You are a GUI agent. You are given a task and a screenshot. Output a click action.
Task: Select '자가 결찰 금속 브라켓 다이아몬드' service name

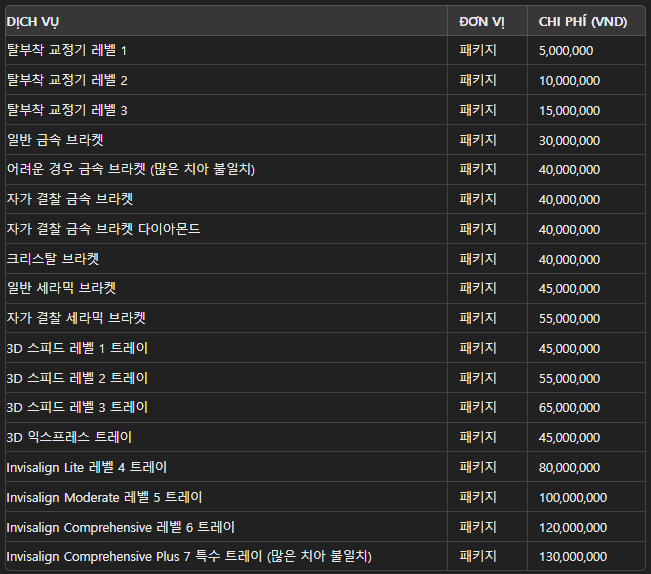pyautogui.click(x=103, y=229)
